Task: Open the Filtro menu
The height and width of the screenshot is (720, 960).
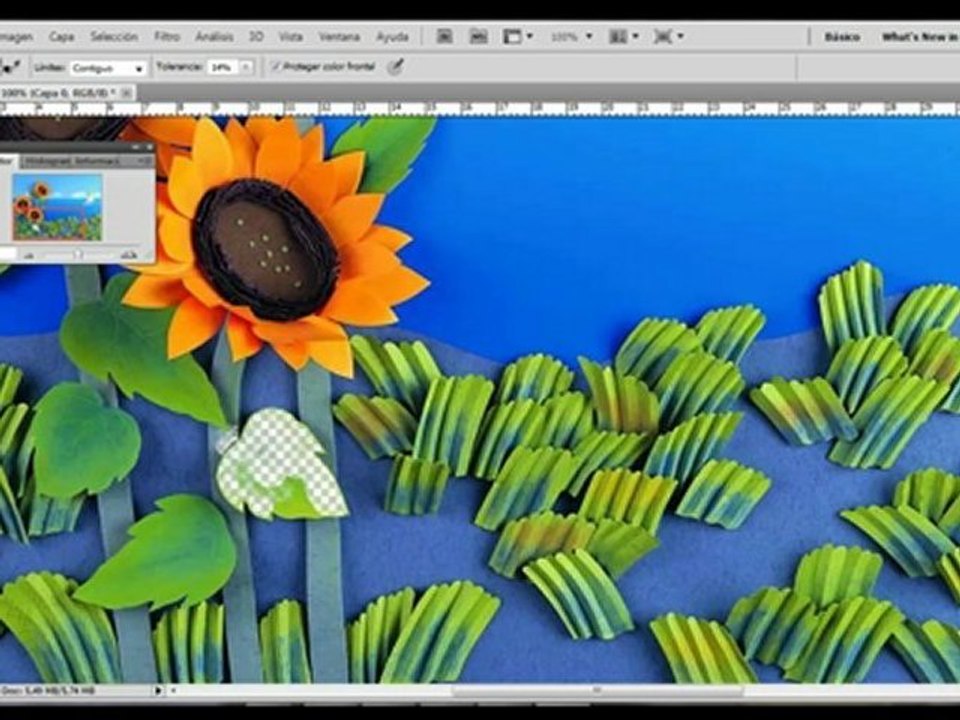Action: click(x=167, y=37)
